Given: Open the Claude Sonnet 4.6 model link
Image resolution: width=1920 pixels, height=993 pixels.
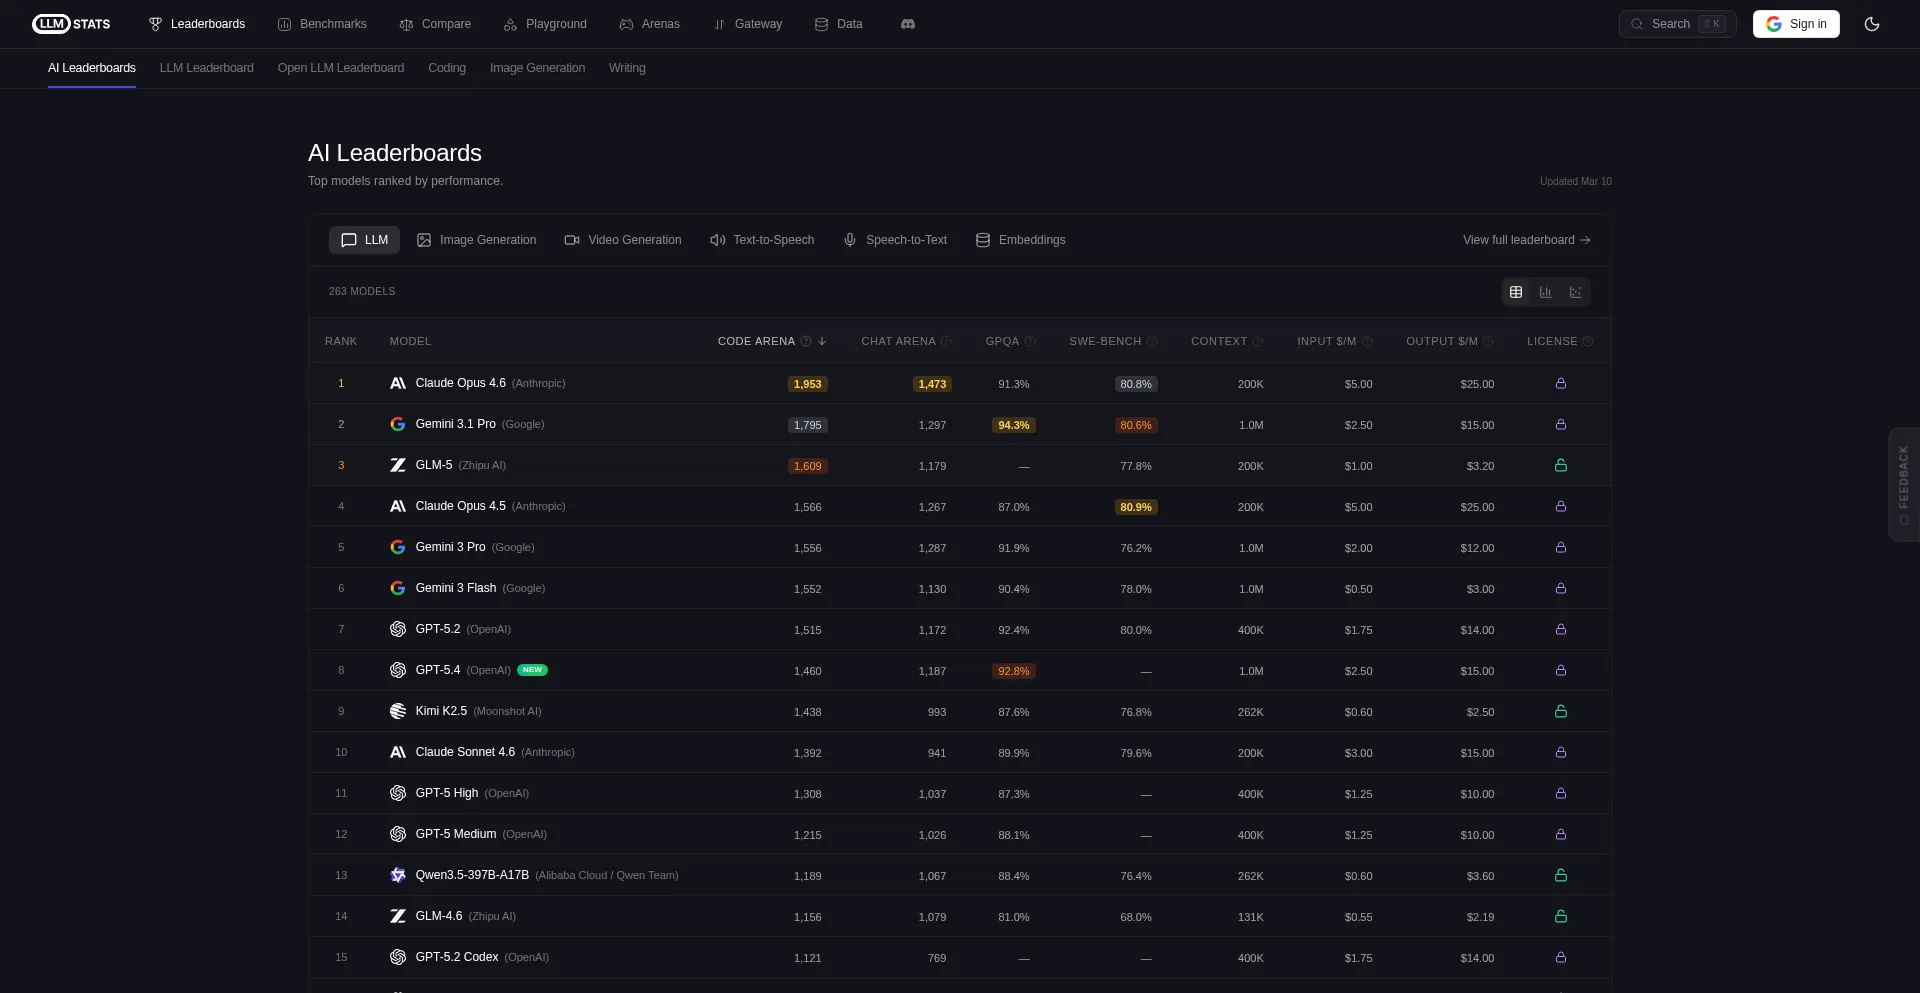Looking at the screenshot, I should (465, 752).
